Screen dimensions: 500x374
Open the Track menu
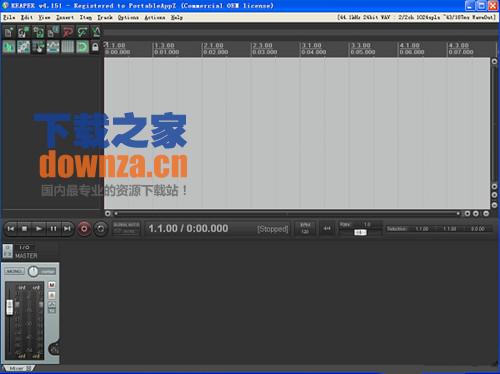[105, 17]
